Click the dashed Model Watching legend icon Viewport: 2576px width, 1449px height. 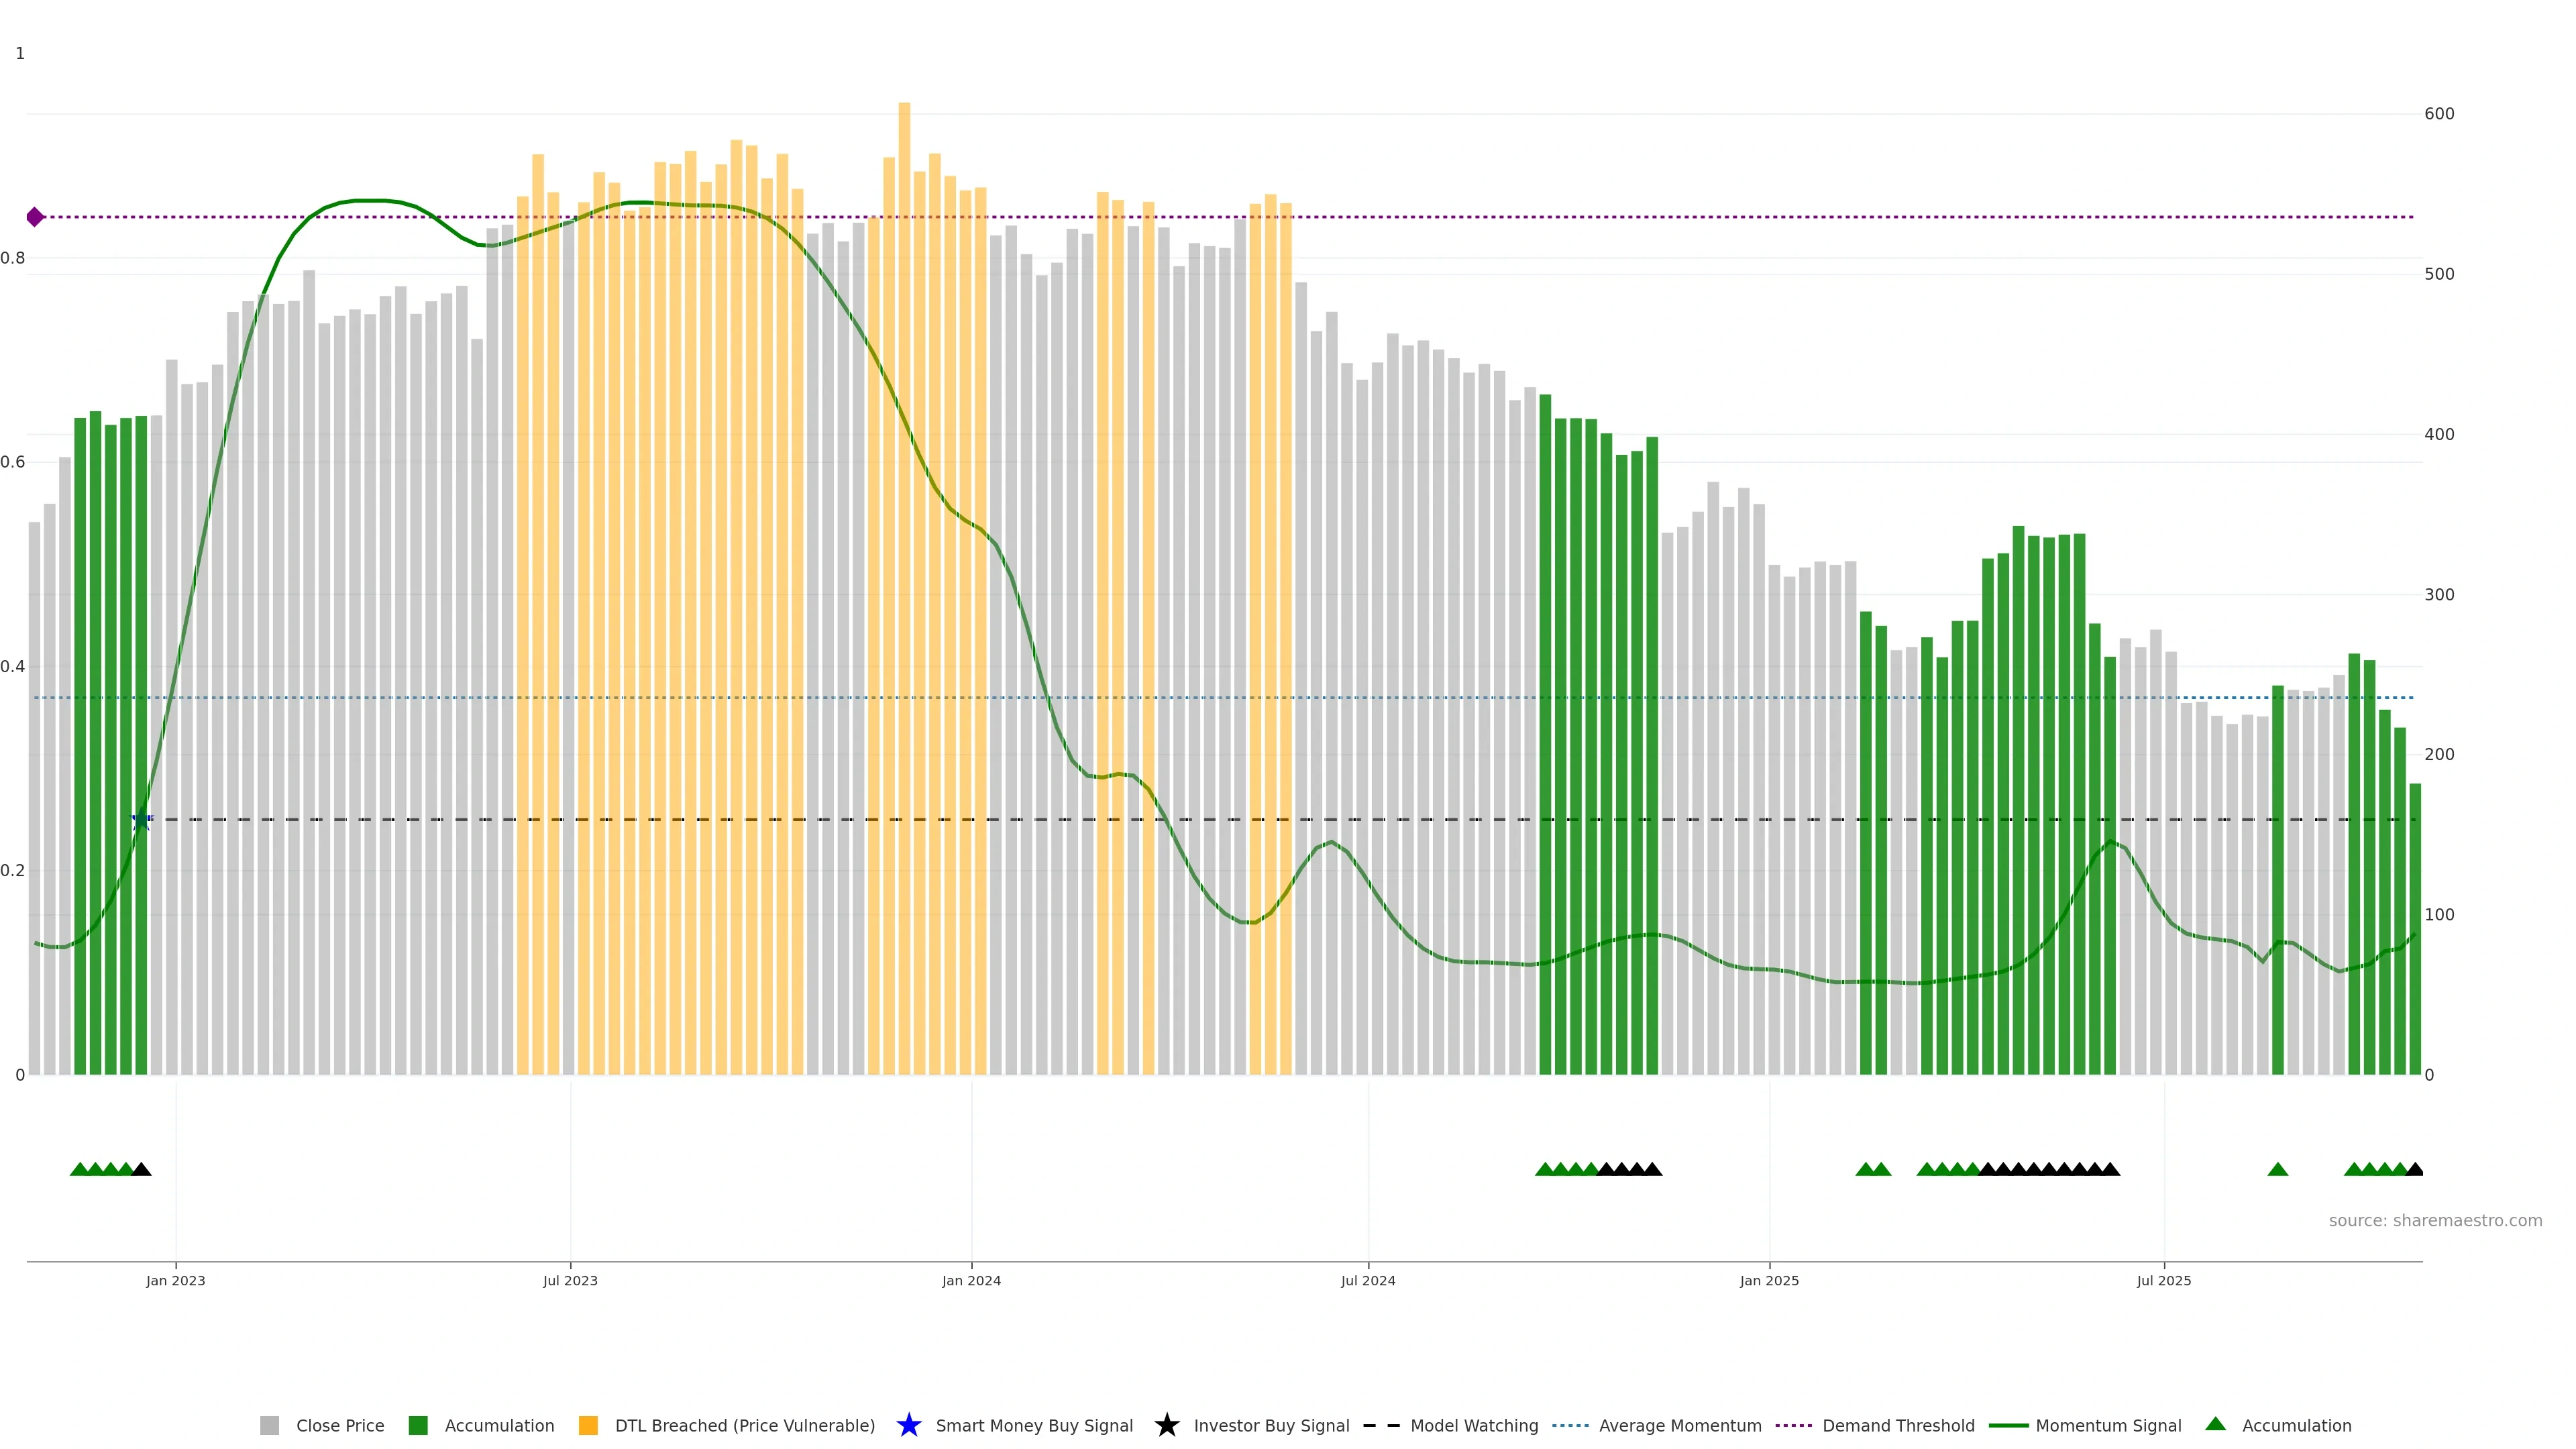point(1381,1425)
